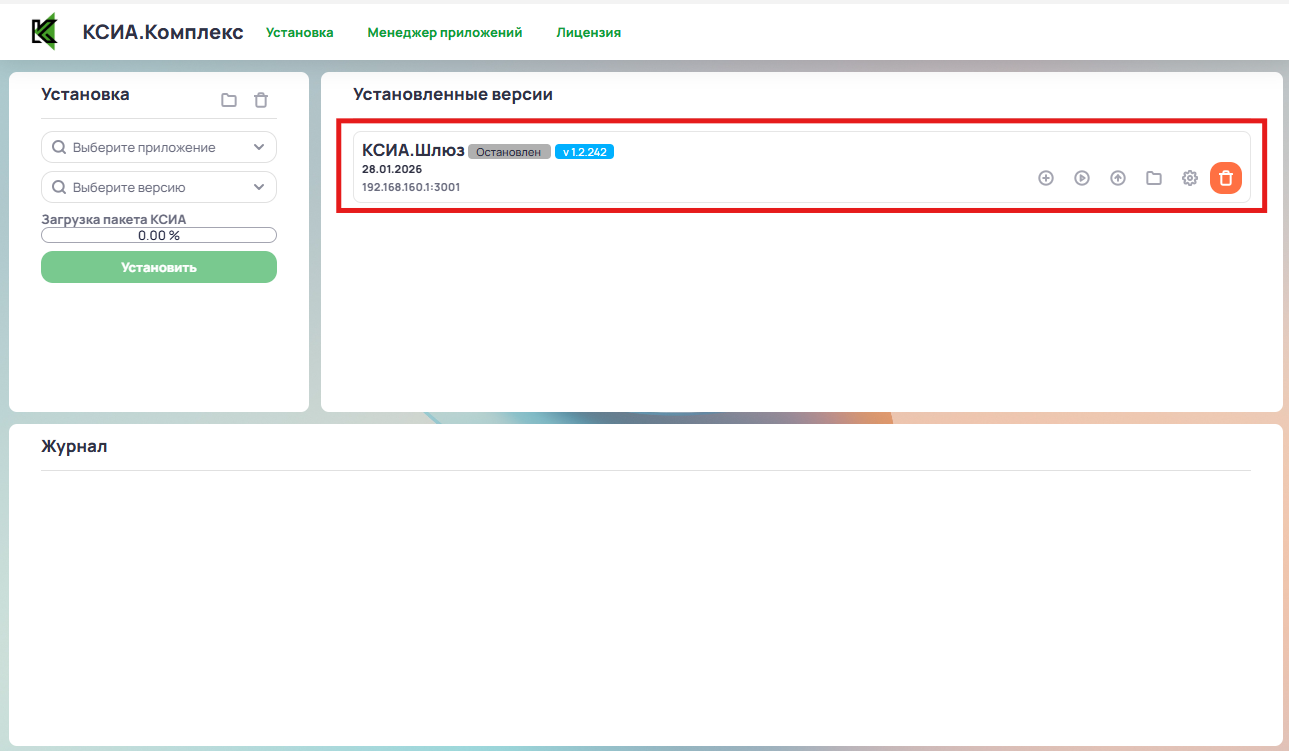Open the Лицензия tab
Viewport: 1289px width, 751px height.
click(588, 32)
